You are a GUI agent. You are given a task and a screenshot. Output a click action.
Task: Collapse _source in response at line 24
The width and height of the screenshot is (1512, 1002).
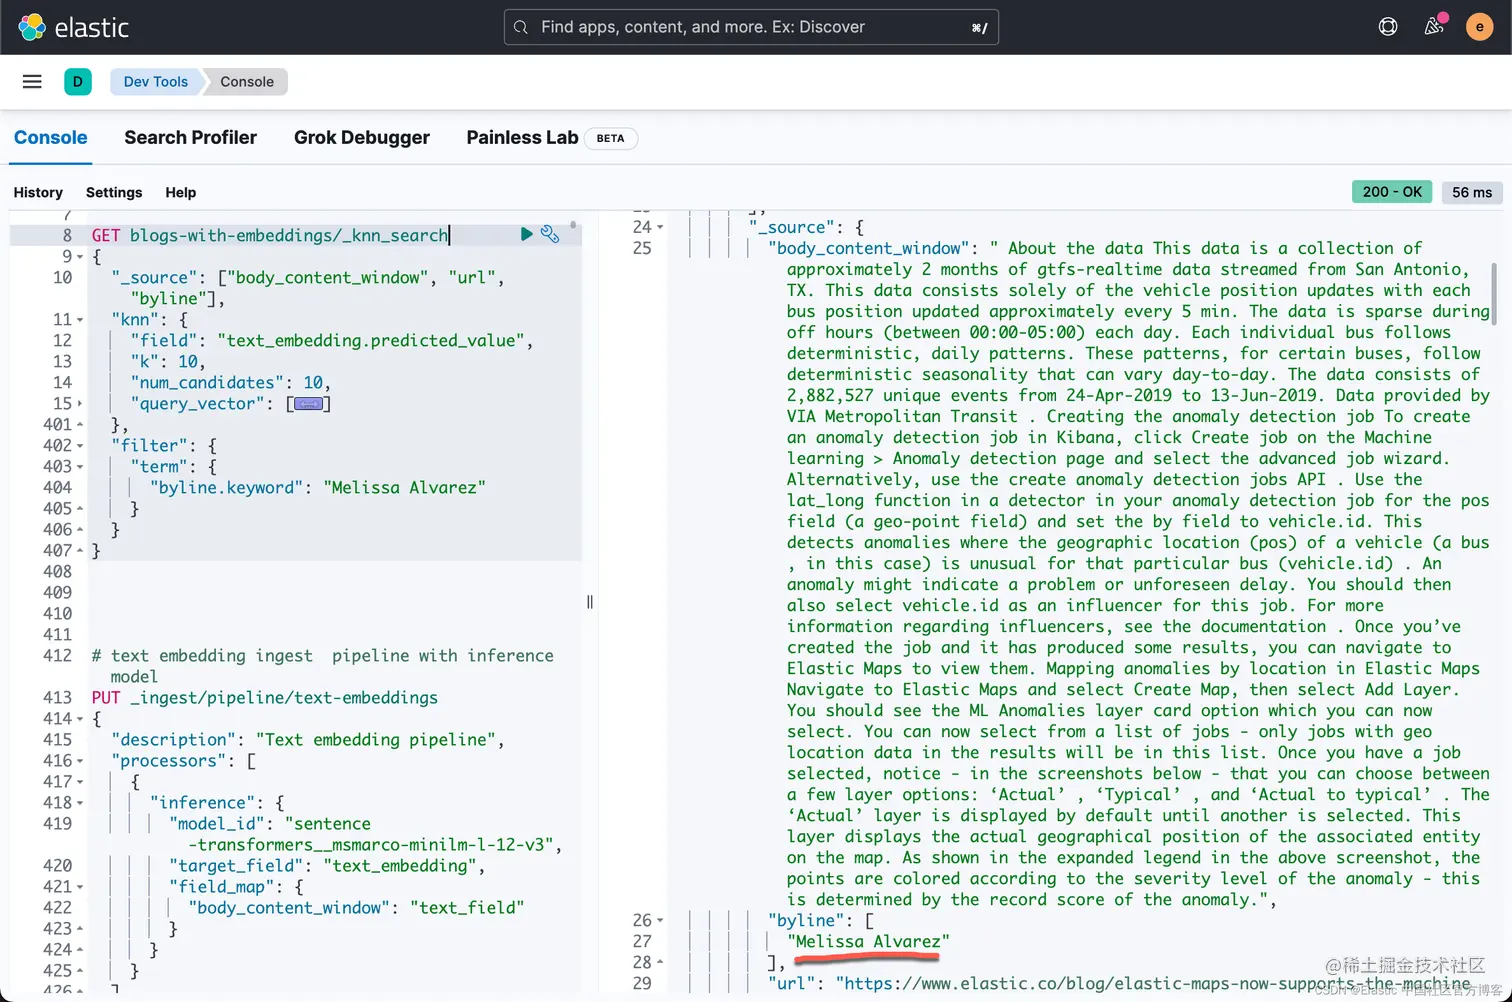(x=660, y=228)
